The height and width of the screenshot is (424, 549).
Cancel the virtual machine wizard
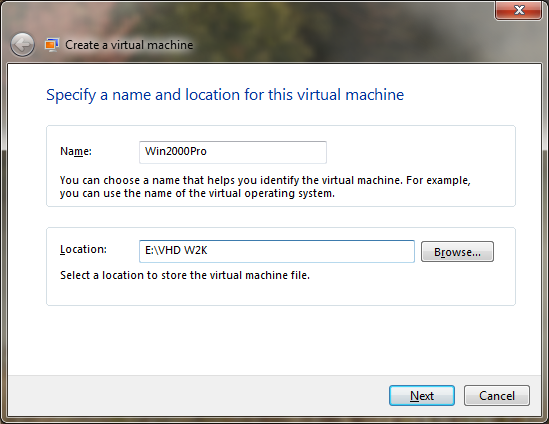coord(497,396)
